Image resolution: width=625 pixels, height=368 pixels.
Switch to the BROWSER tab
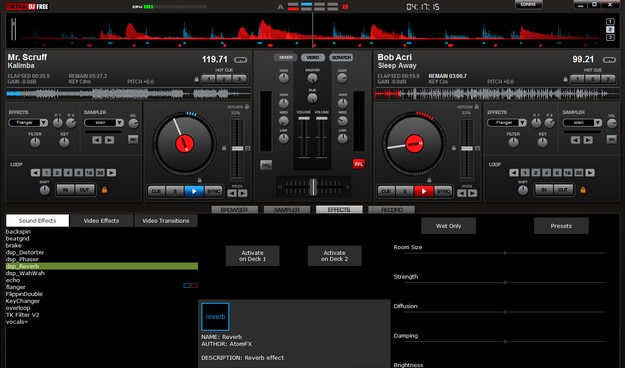(x=234, y=210)
